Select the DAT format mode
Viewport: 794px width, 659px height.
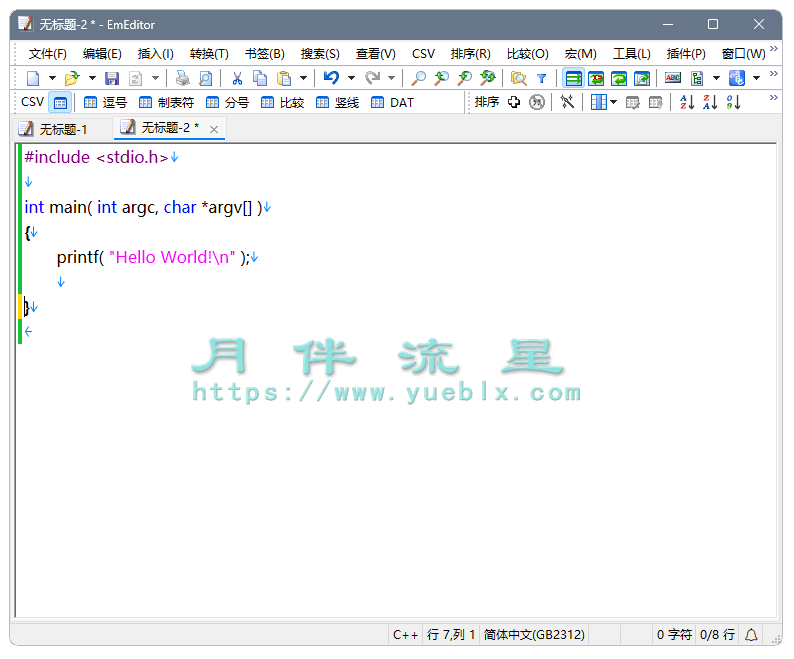tap(392, 103)
